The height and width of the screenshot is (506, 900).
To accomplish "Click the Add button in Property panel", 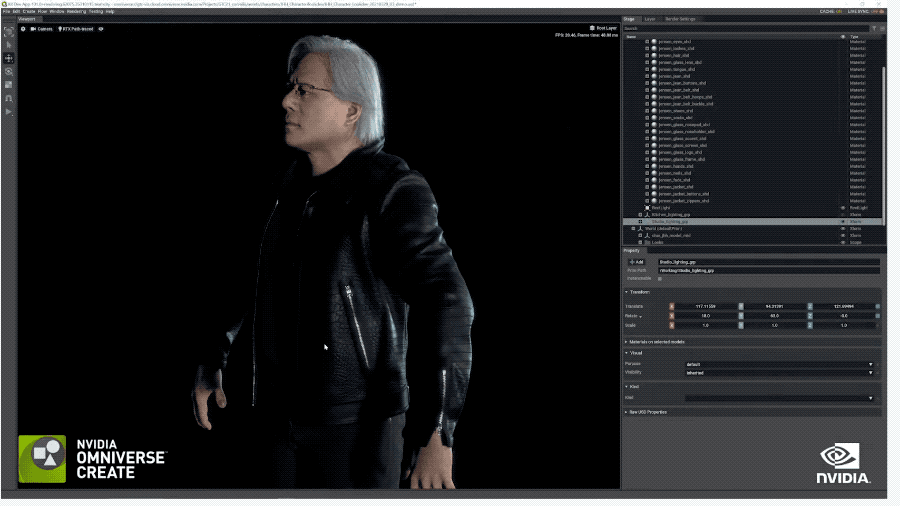I will click(x=637, y=262).
